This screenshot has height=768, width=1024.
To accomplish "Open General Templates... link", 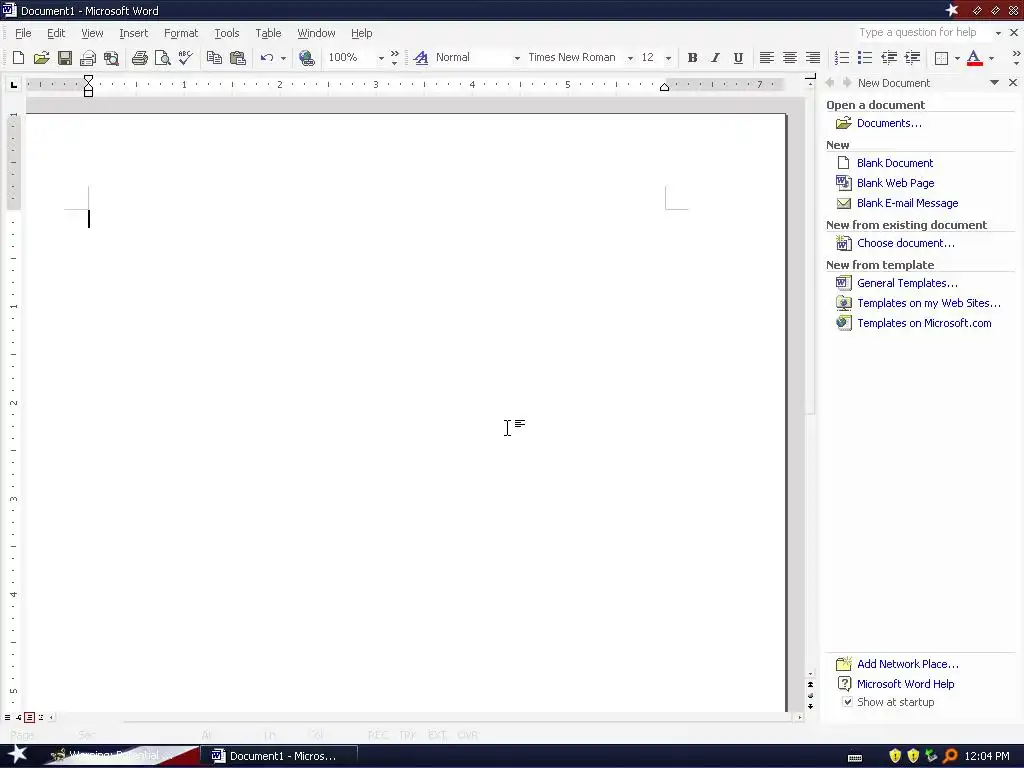I will pos(907,283).
